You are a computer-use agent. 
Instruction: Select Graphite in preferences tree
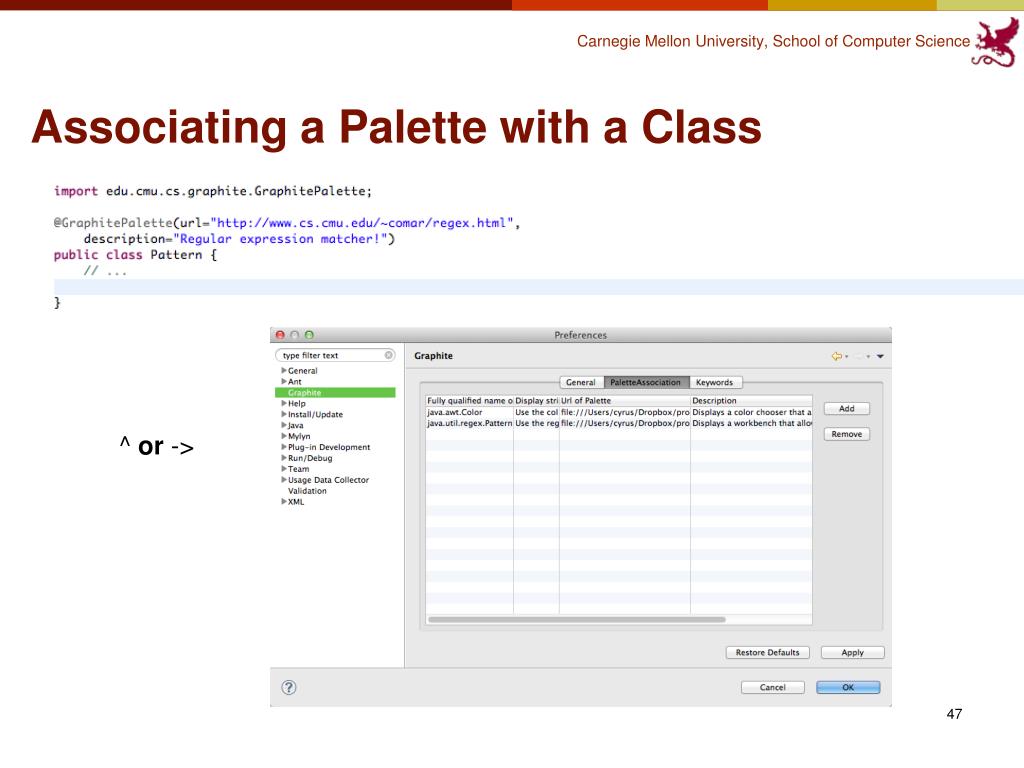335,392
